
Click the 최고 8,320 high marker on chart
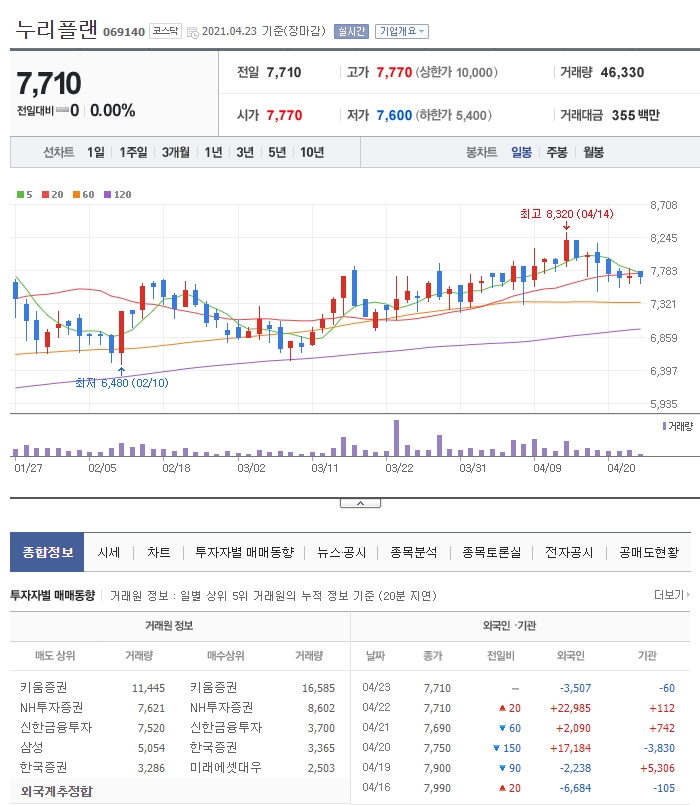[566, 214]
